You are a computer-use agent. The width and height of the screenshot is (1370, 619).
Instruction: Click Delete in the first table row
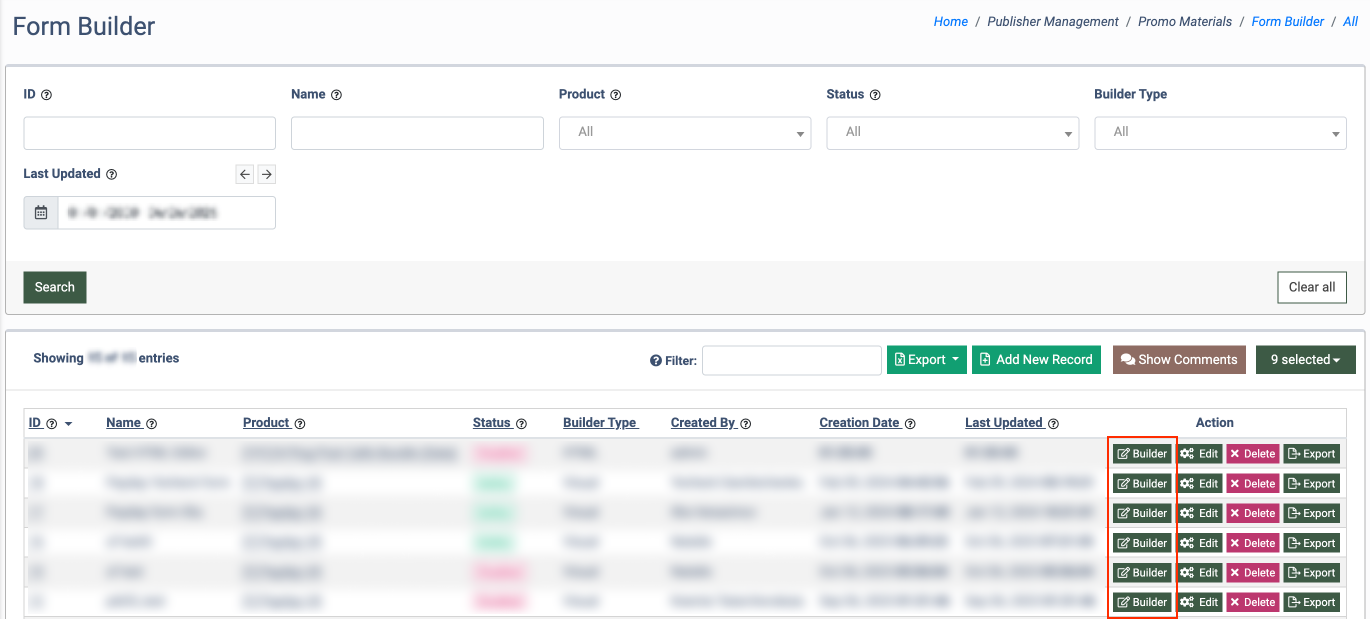1253,454
